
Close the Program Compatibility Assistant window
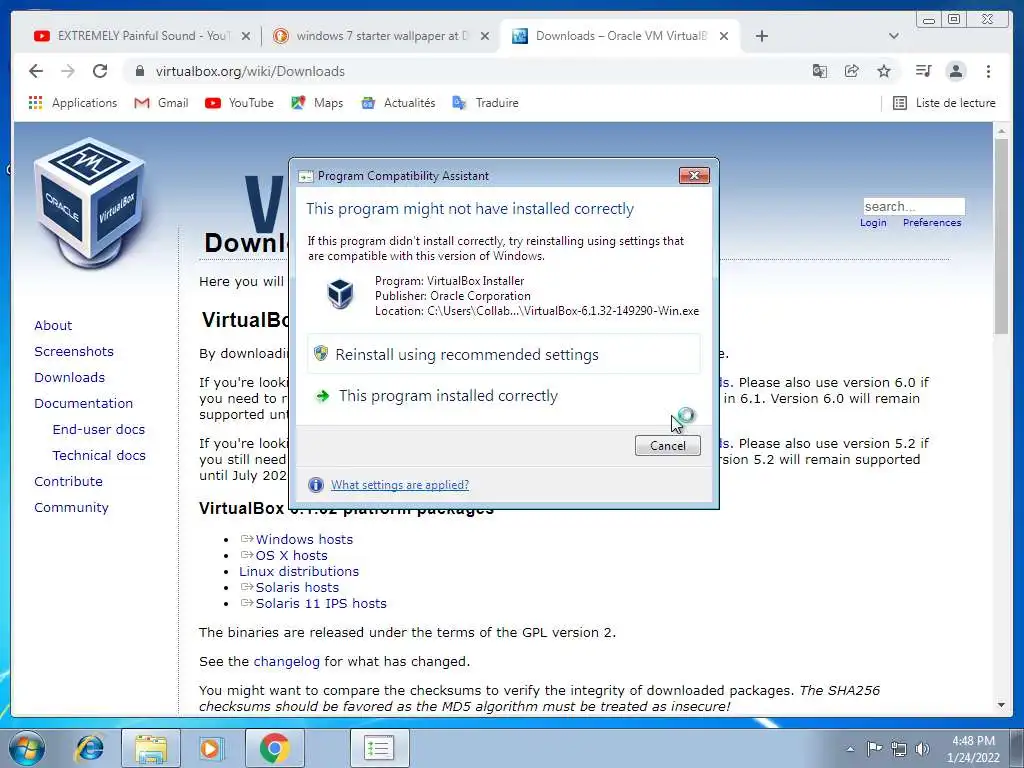click(694, 175)
